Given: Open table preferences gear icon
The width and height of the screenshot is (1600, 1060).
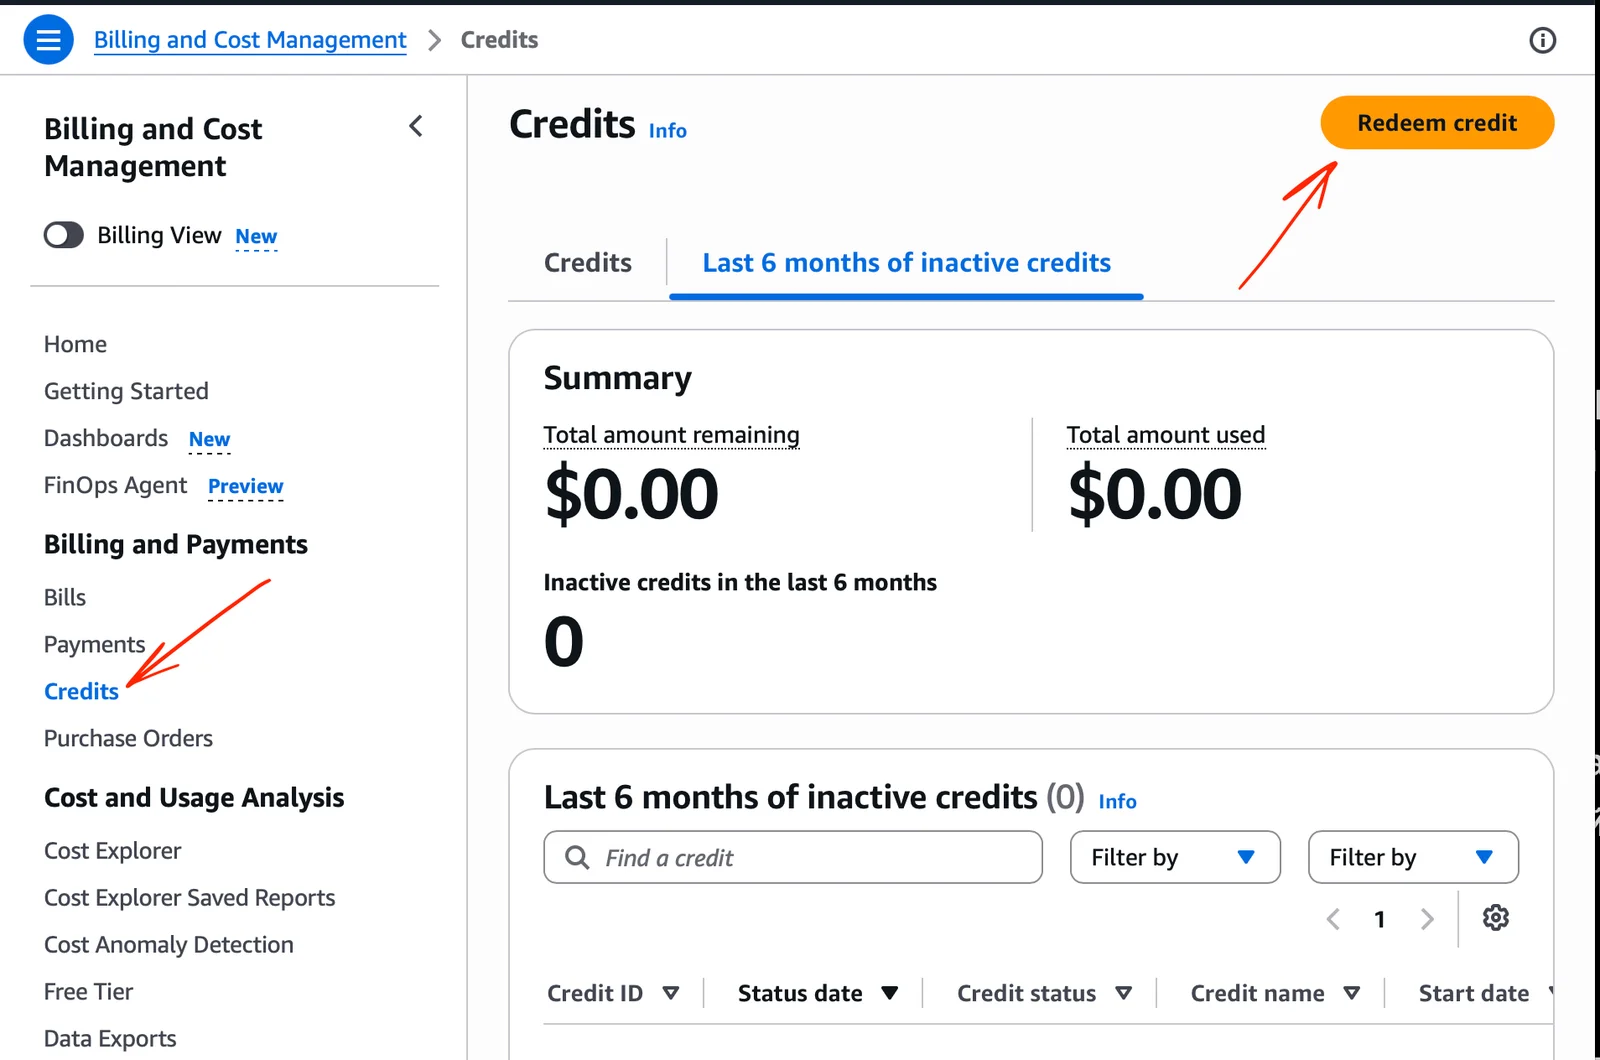Looking at the screenshot, I should coord(1495,917).
